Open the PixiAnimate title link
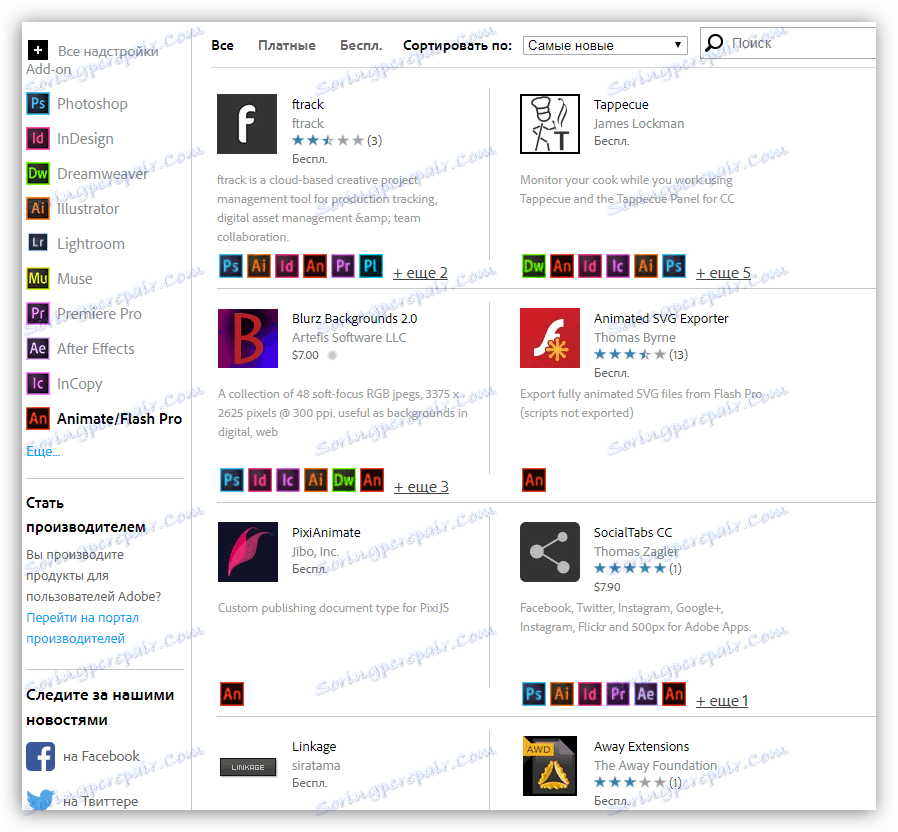This screenshot has height=832, width=898. pos(326,533)
